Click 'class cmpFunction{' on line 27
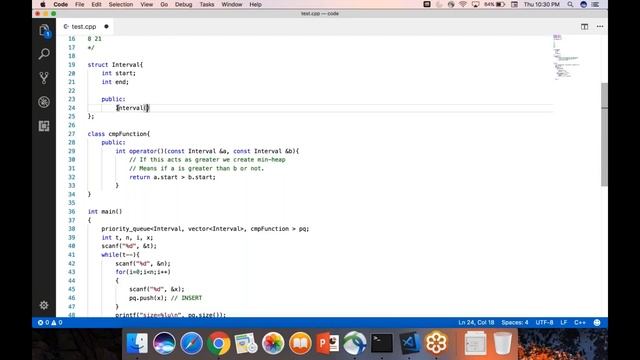640x360 pixels. [x=119, y=134]
